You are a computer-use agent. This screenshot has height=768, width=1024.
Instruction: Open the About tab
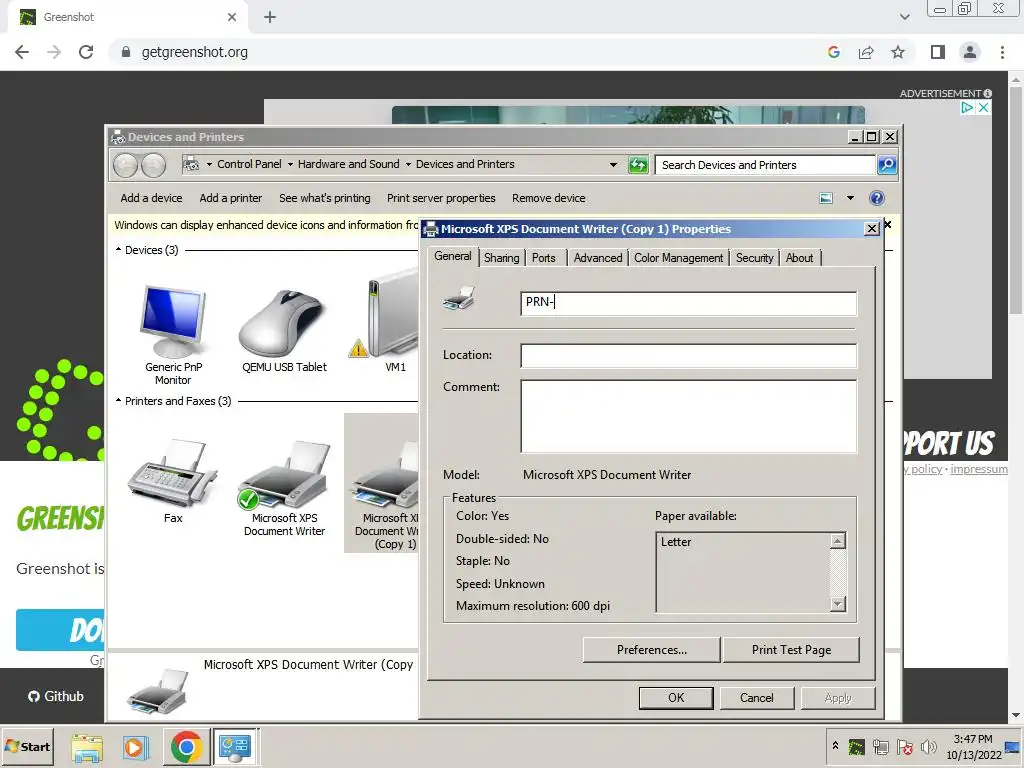(x=799, y=258)
